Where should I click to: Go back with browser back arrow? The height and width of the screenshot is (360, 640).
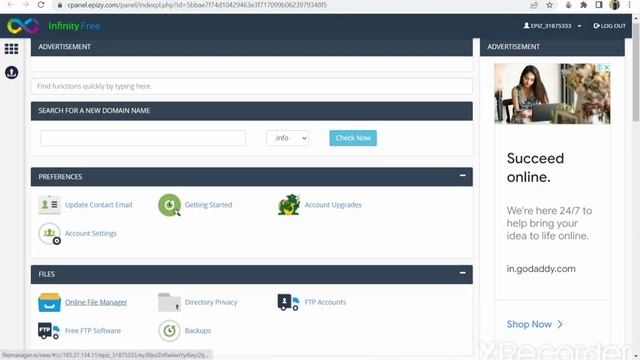click(x=11, y=5)
